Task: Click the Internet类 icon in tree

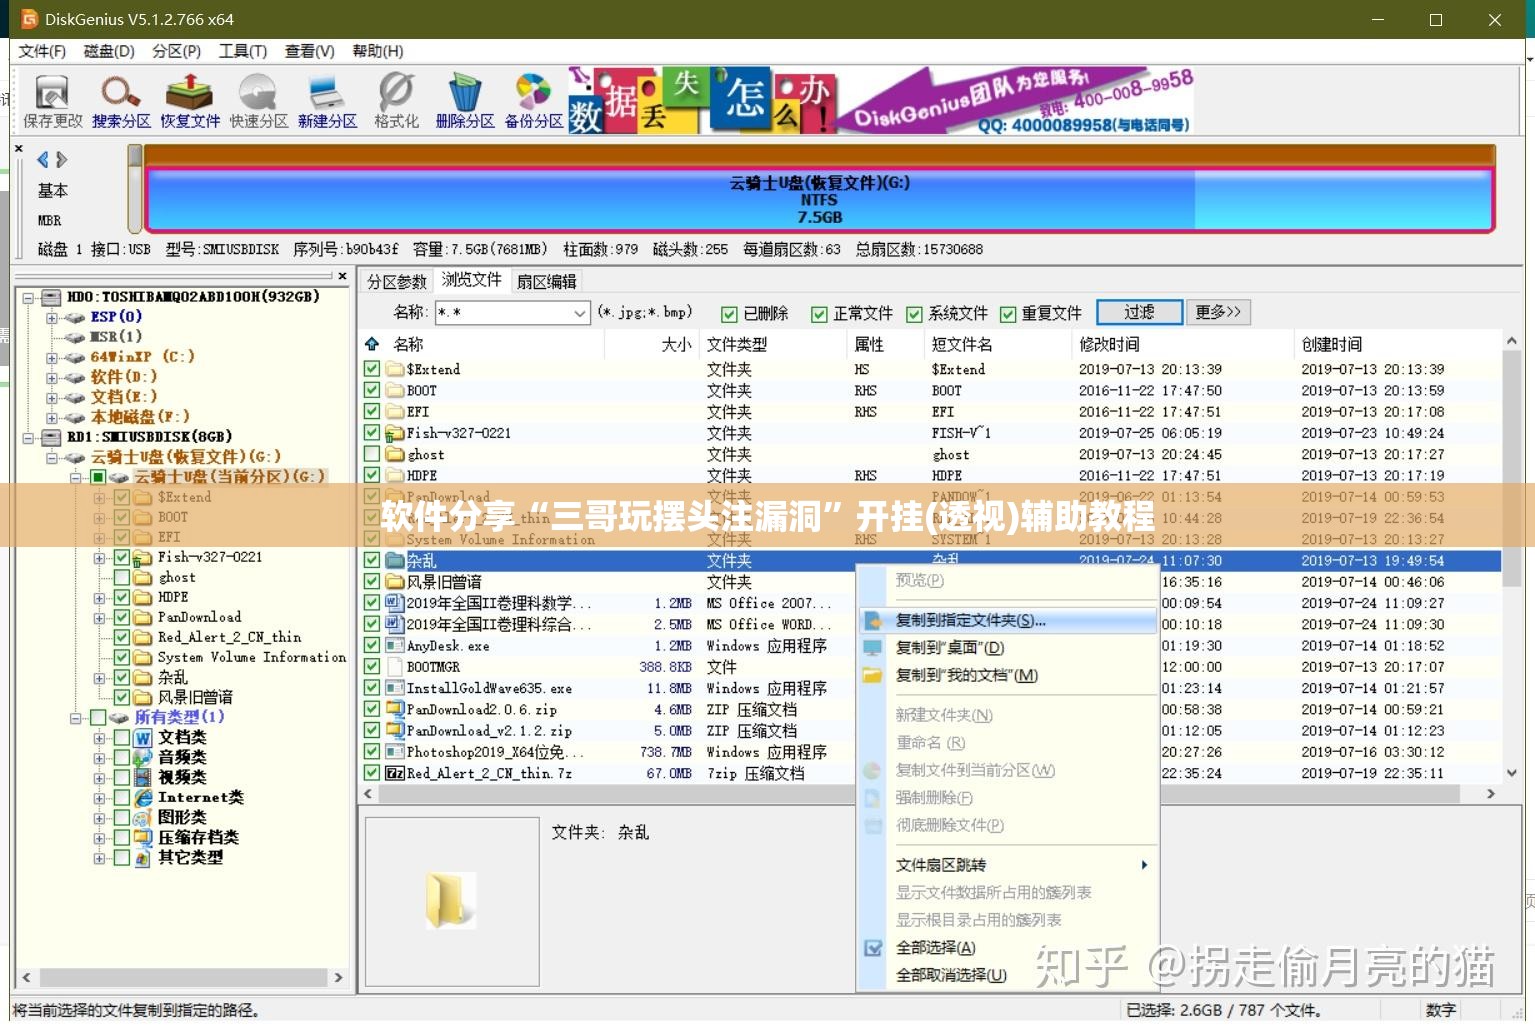Action: (143, 798)
